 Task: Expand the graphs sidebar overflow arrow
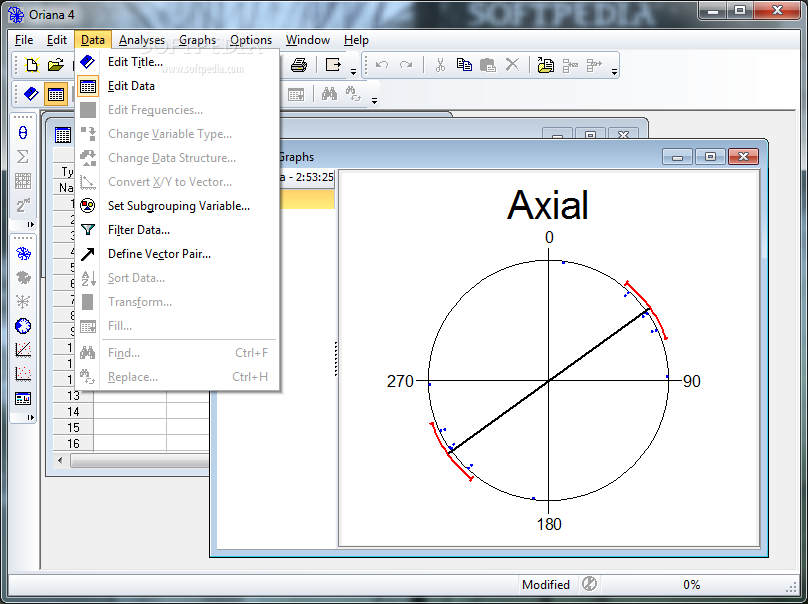click(30, 417)
